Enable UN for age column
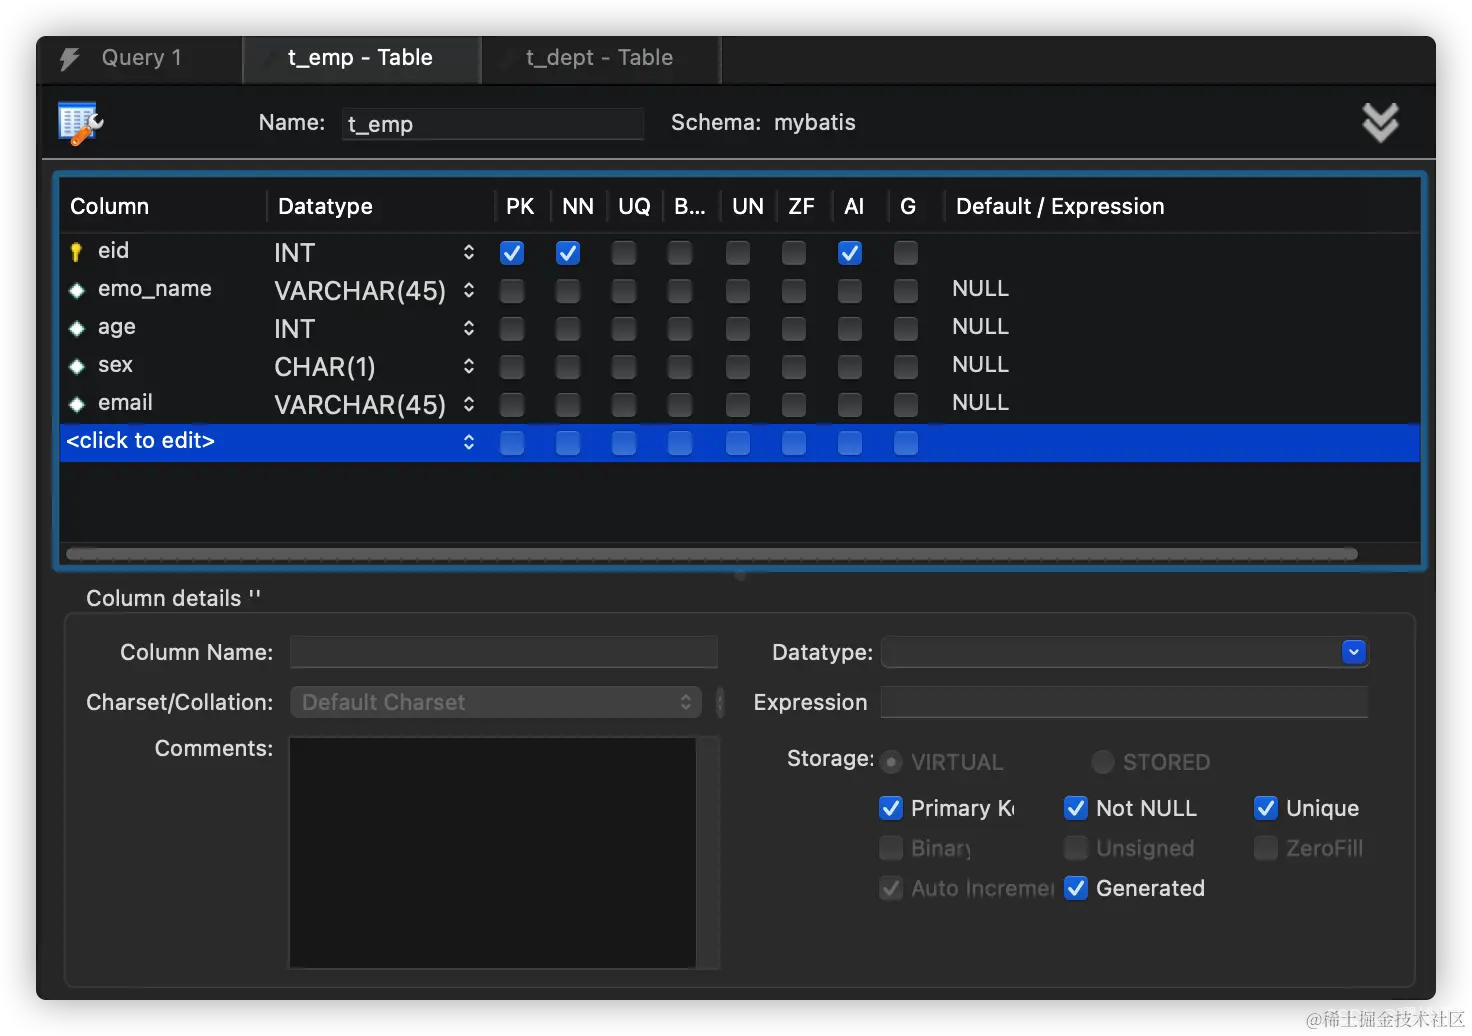Screen dimensions: 1472x1036 click(x=738, y=329)
